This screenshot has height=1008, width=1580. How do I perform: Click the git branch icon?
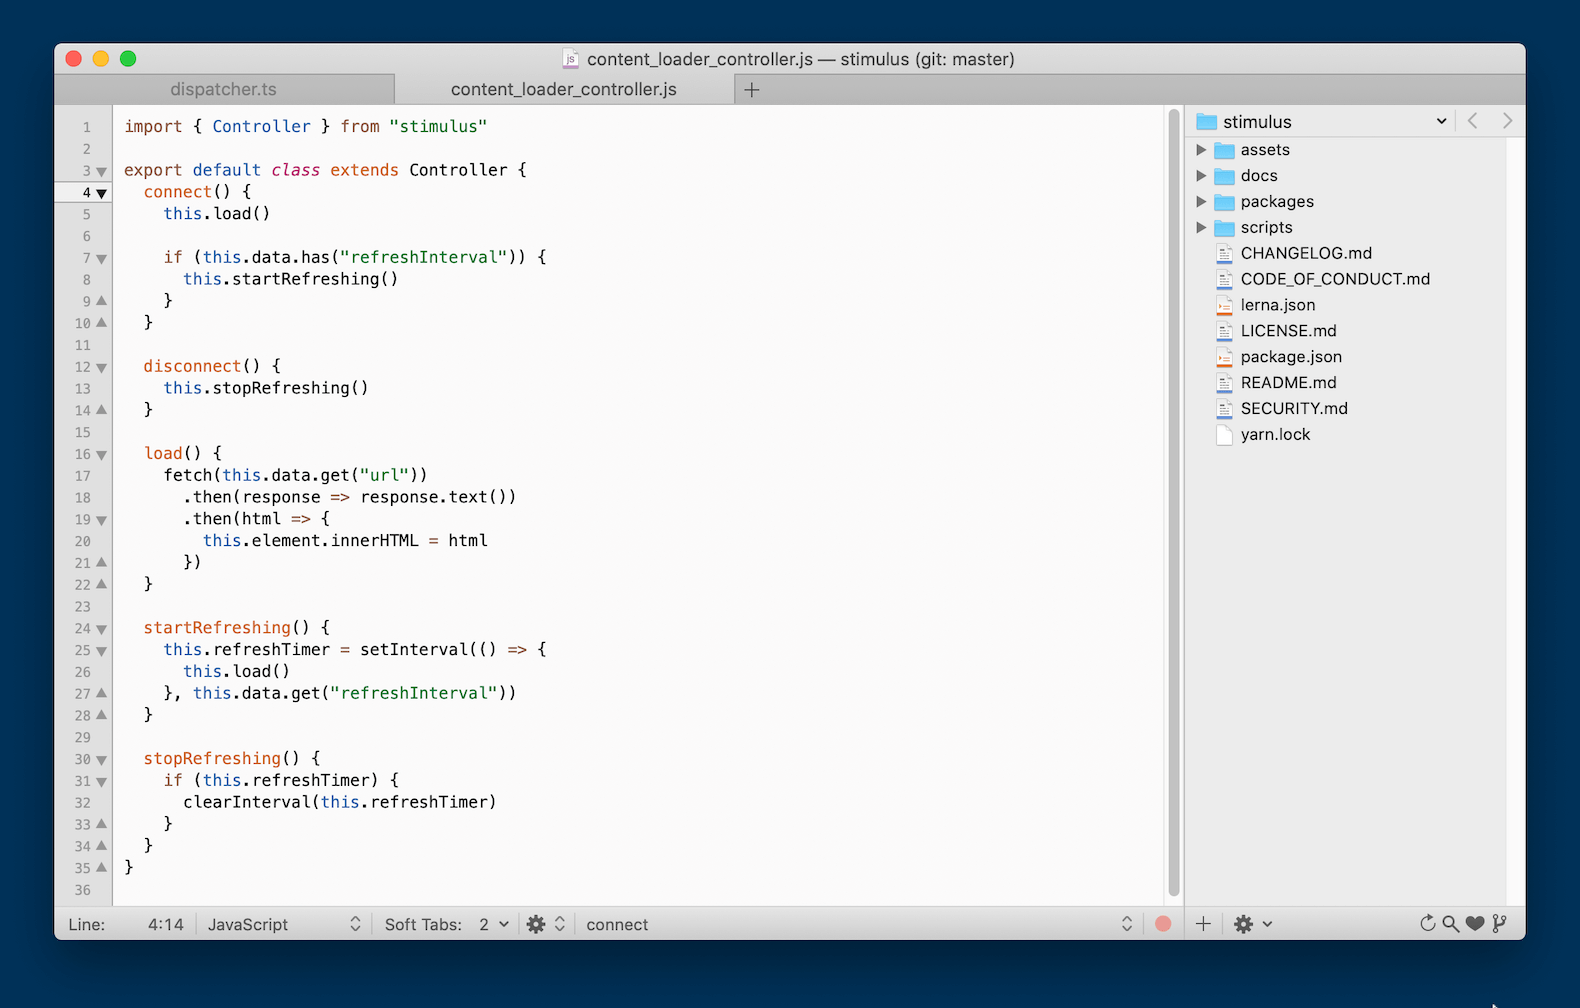1499,924
